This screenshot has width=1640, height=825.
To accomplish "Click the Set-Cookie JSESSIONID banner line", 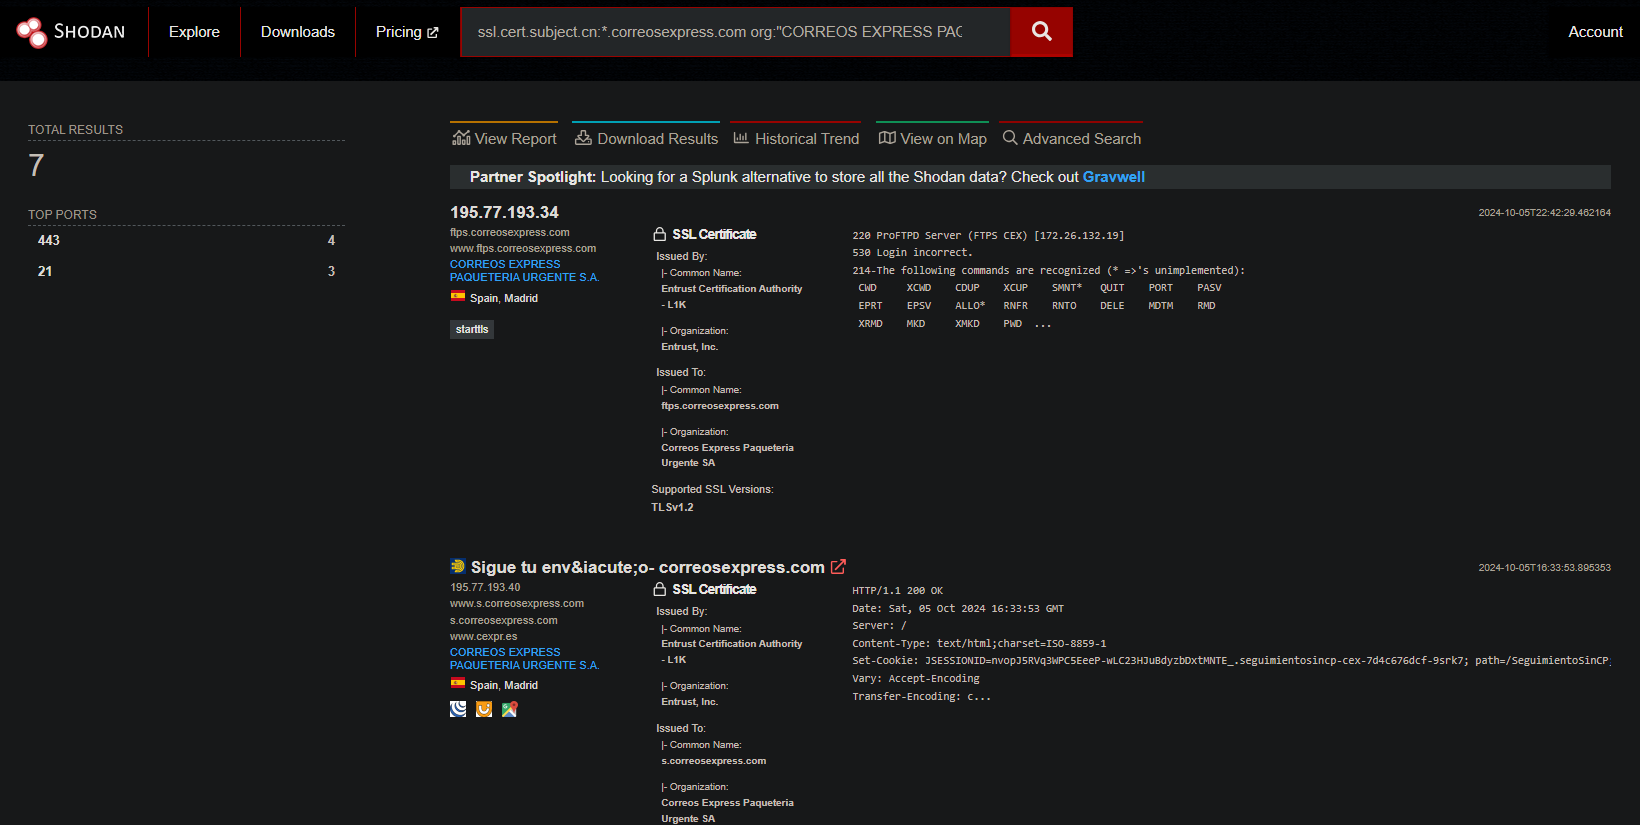I will 1231,661.
